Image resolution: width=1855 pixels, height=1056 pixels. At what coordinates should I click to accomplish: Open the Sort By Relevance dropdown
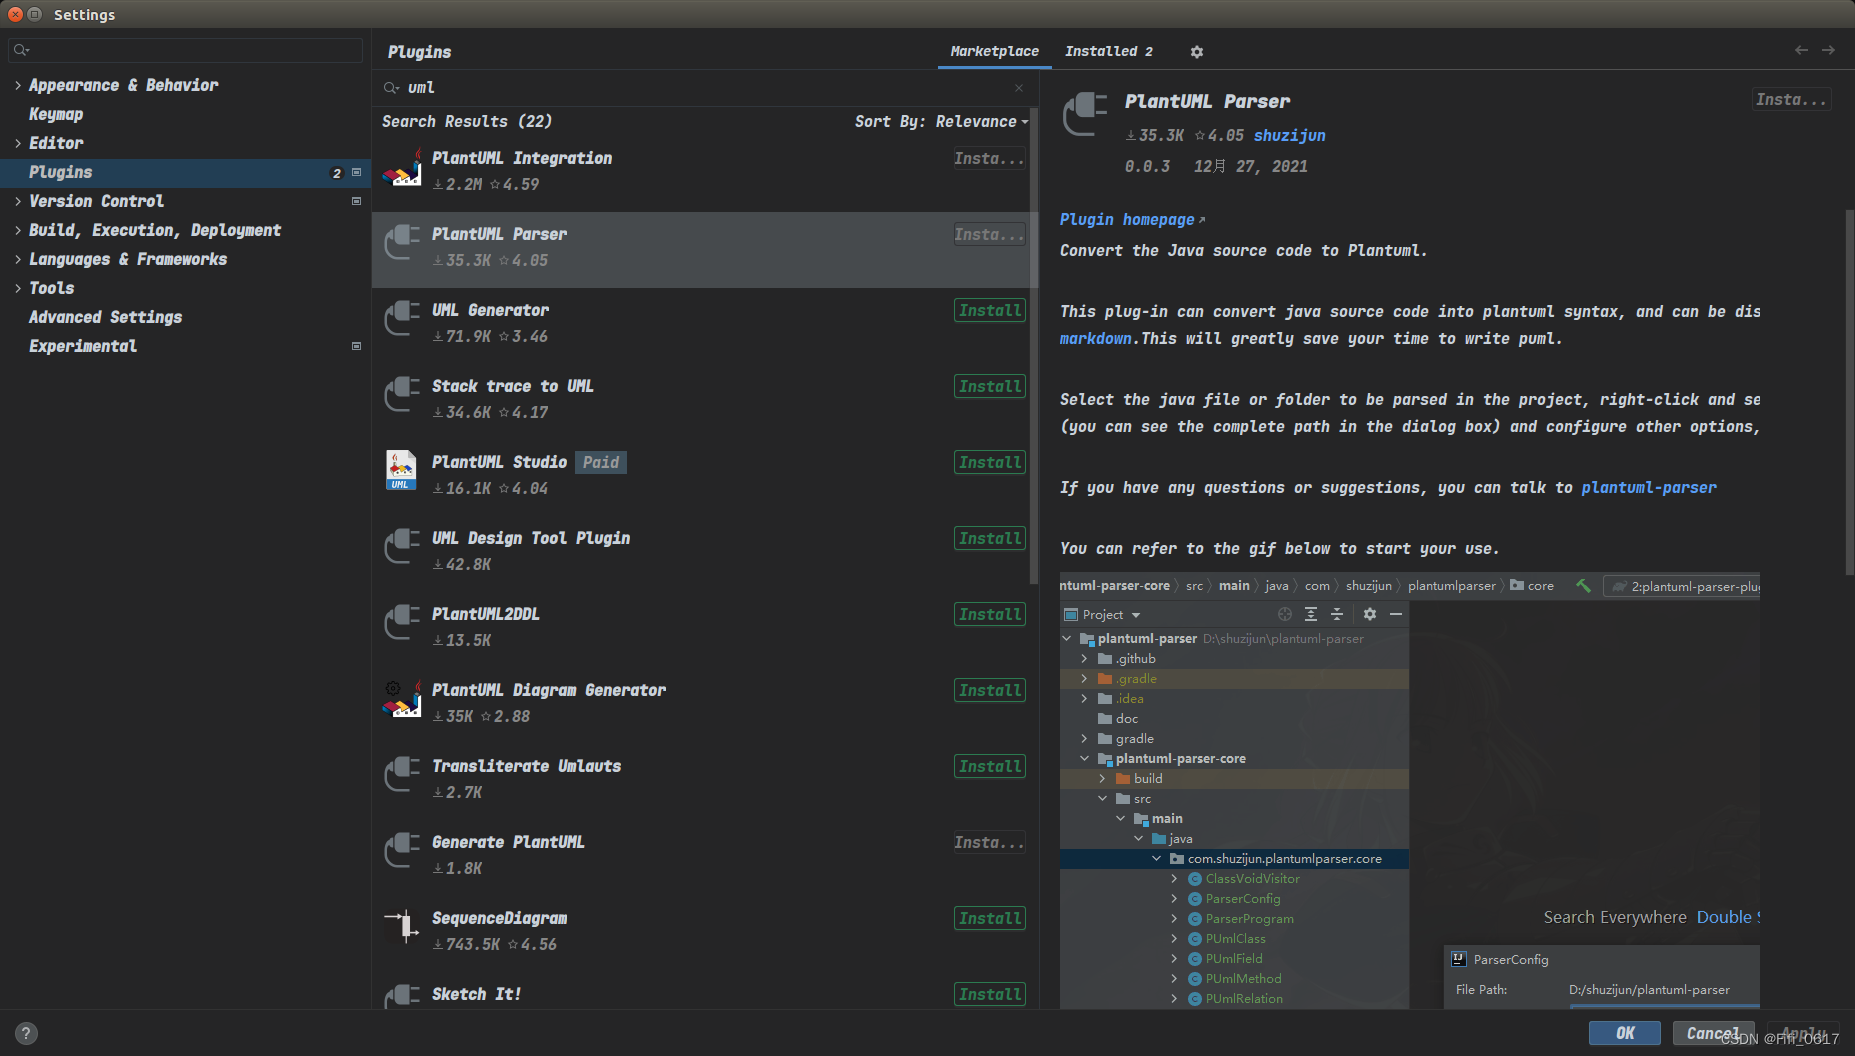point(941,122)
